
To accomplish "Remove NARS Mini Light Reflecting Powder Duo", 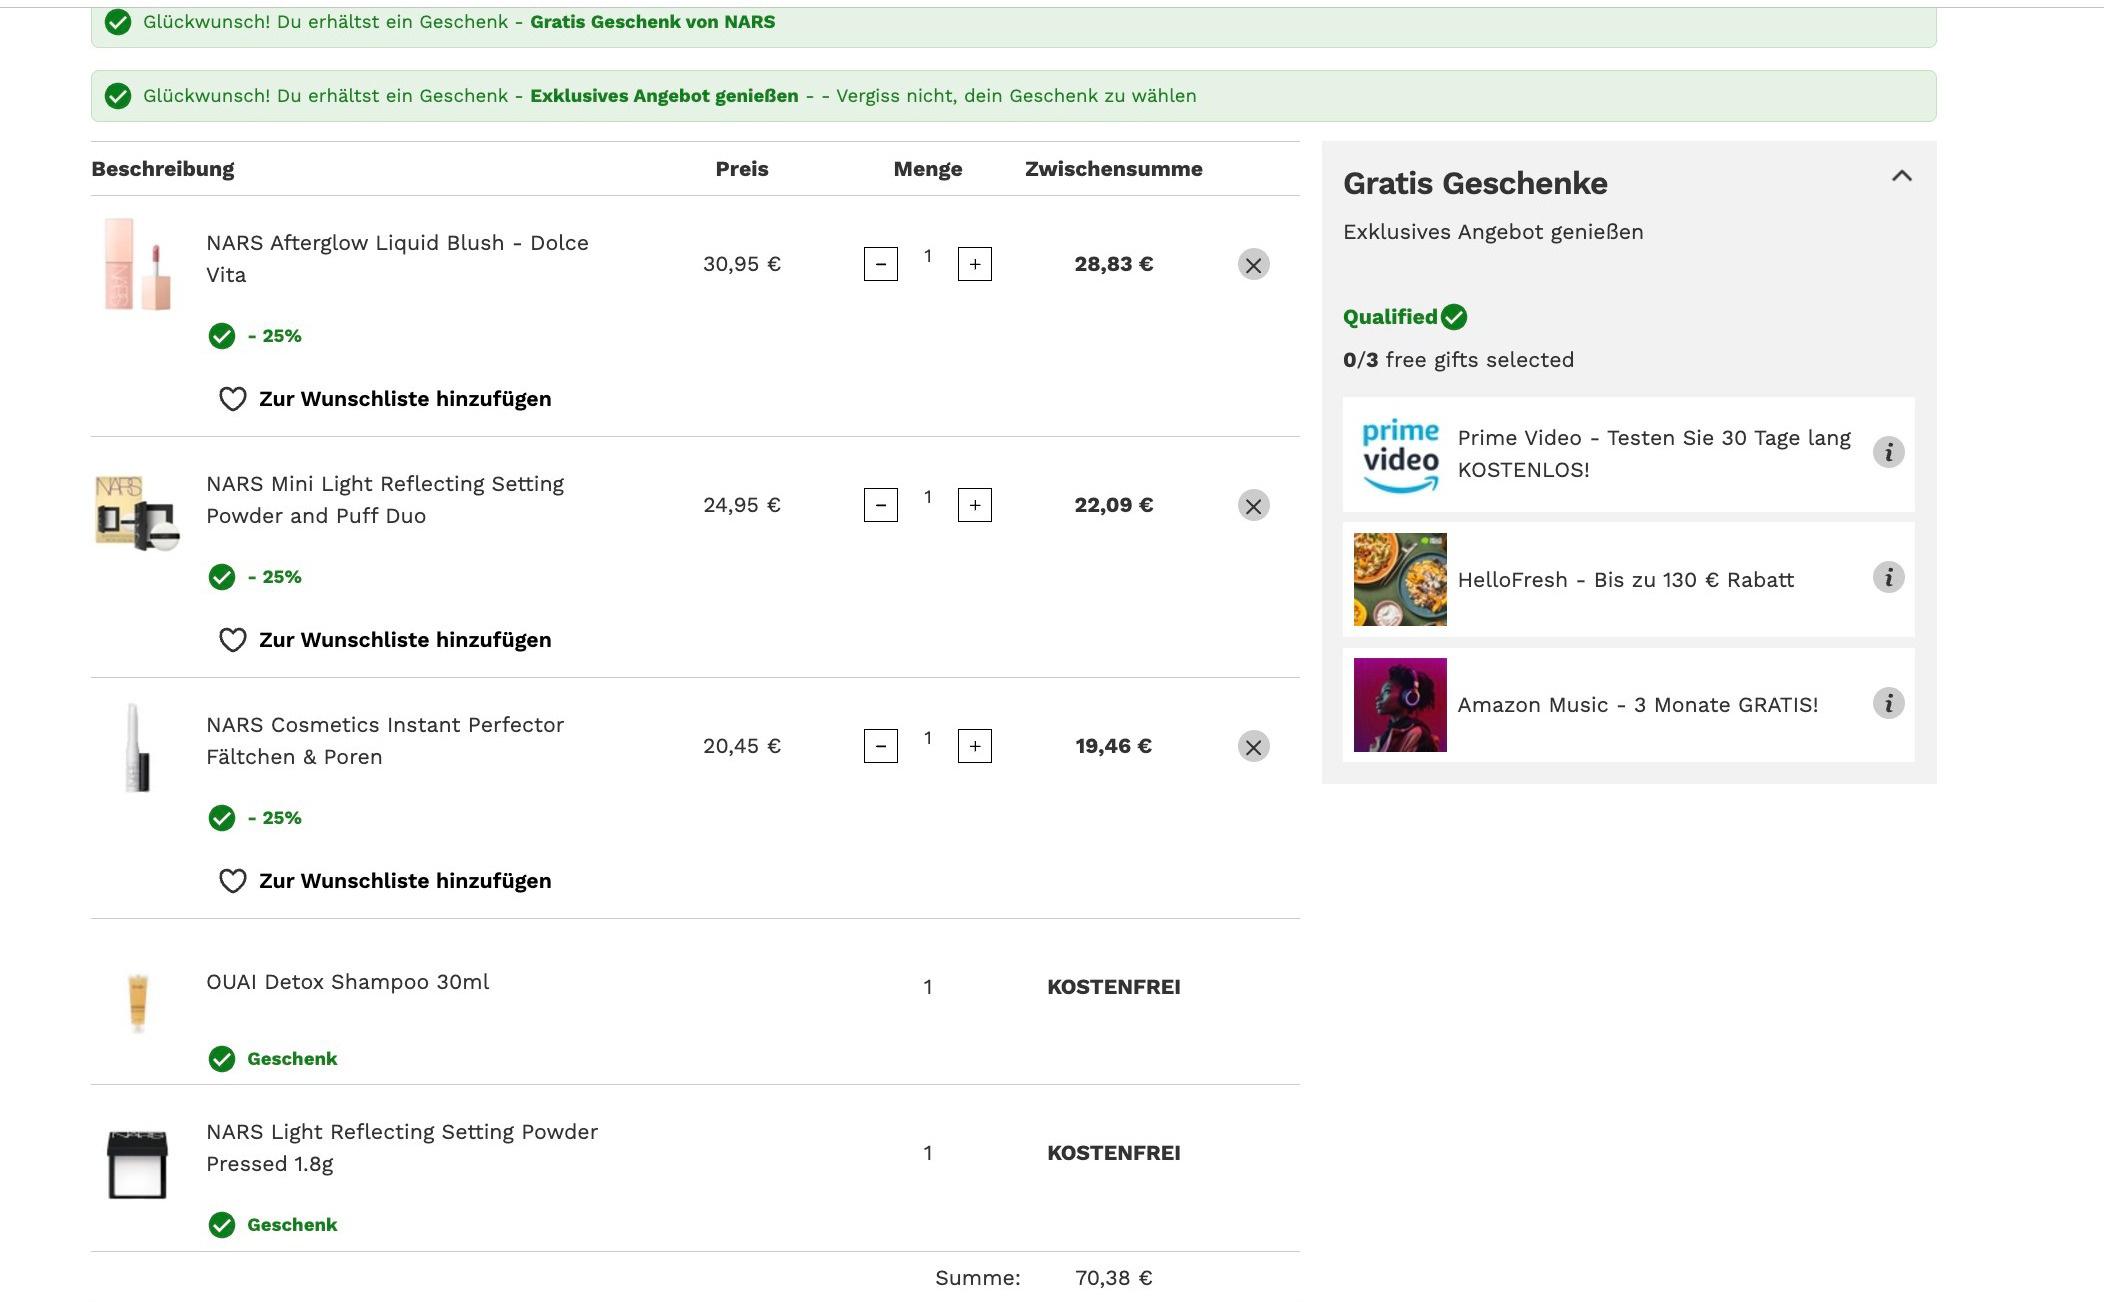I will [1253, 505].
